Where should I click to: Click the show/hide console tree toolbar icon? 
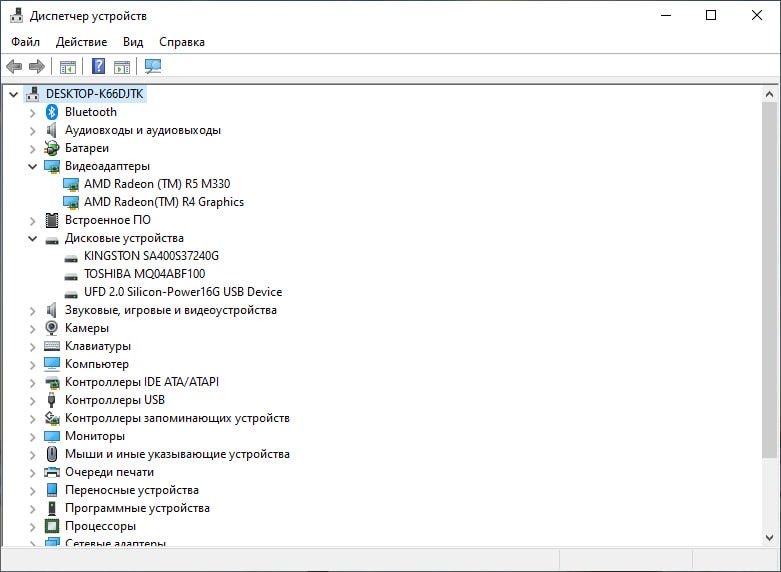68,66
